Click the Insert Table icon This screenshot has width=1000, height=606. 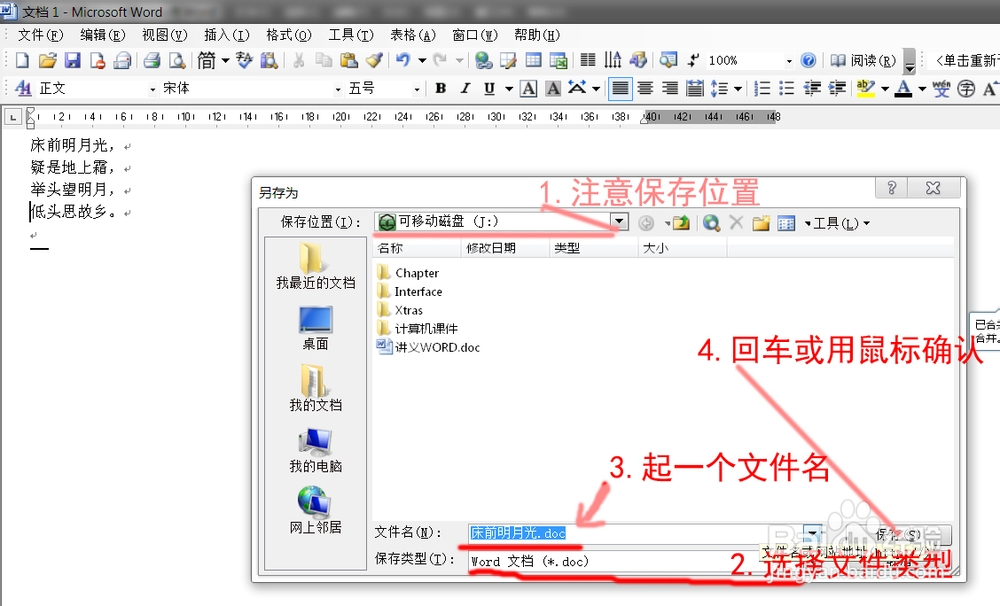(533, 60)
